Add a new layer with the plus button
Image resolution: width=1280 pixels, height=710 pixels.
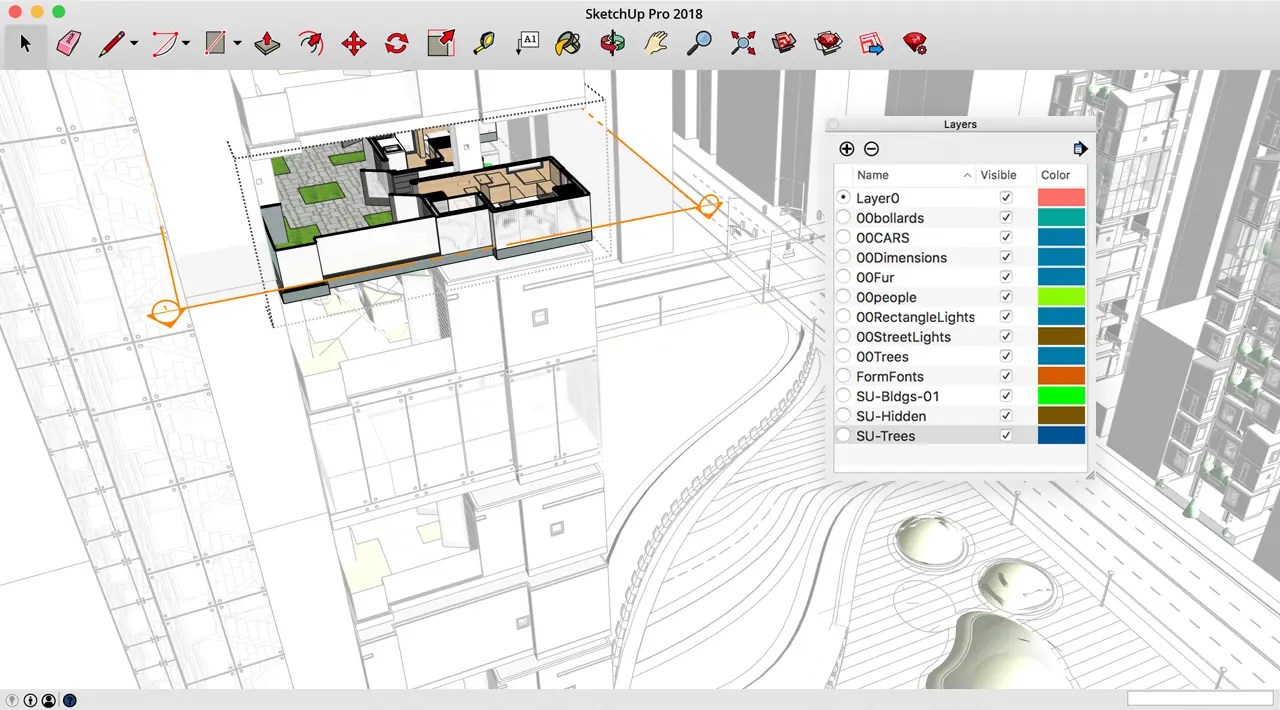point(847,148)
